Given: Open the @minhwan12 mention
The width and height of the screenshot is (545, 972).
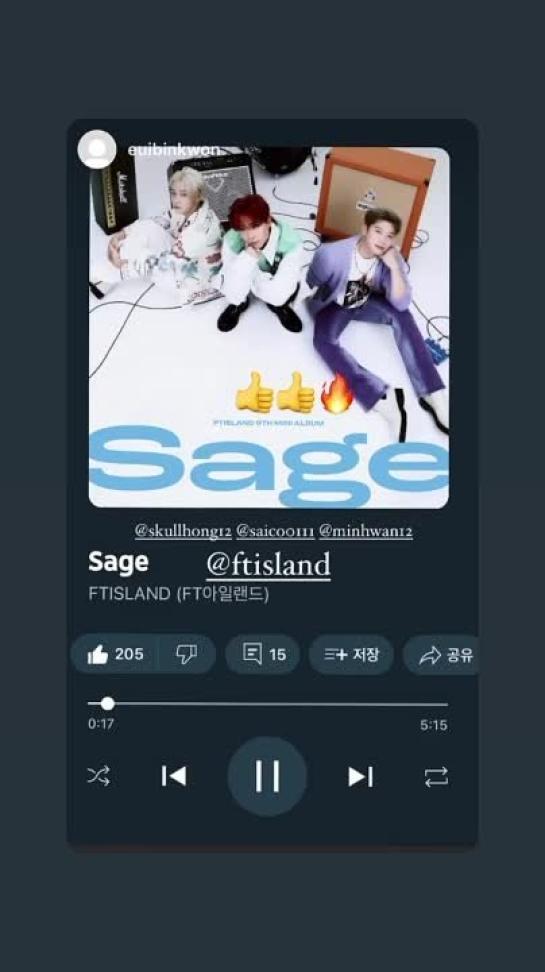Looking at the screenshot, I should coord(366,531).
